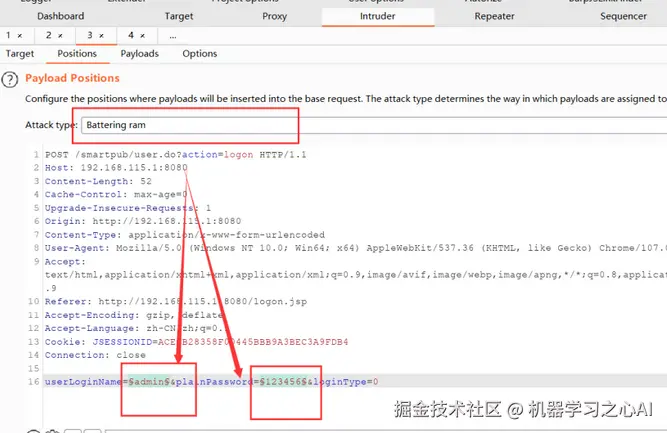Click the Upgrade-Insecure-Requests header line
This screenshot has height=433, width=667.
point(128,208)
